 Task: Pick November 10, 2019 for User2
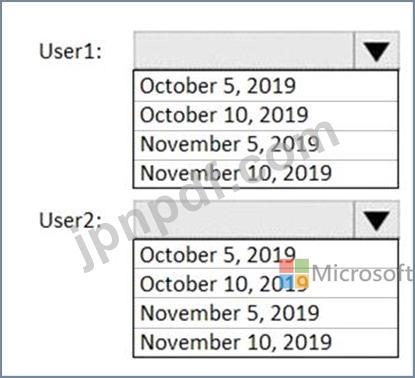pos(266,342)
